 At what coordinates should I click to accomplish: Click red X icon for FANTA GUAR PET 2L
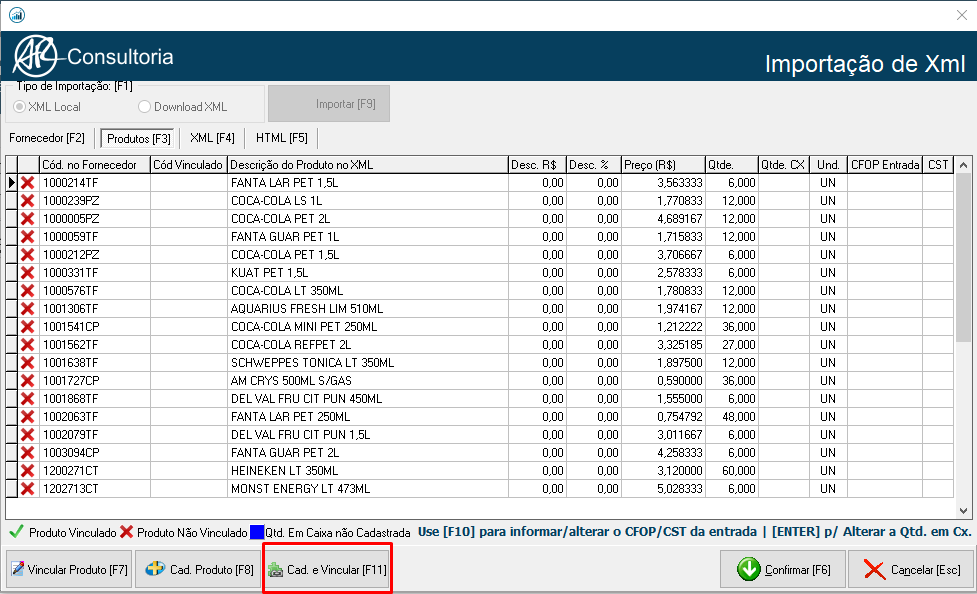coord(27,453)
